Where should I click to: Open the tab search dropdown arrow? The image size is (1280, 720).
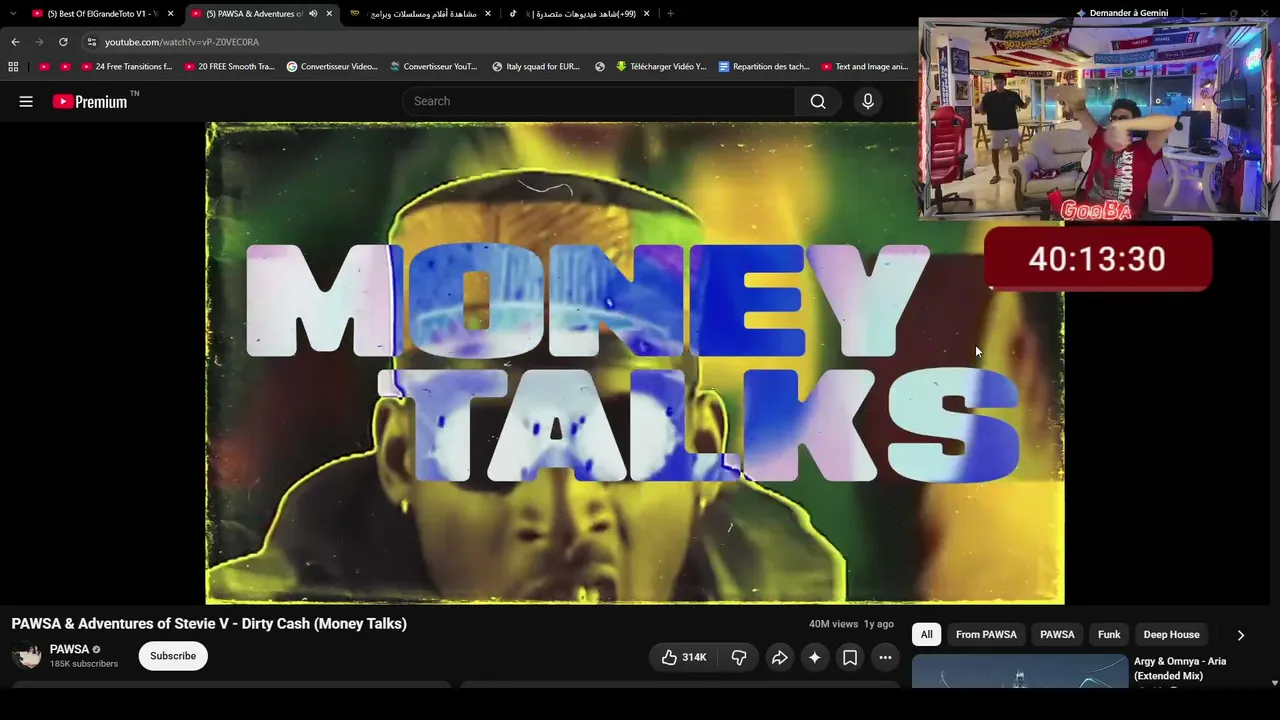tap(13, 14)
